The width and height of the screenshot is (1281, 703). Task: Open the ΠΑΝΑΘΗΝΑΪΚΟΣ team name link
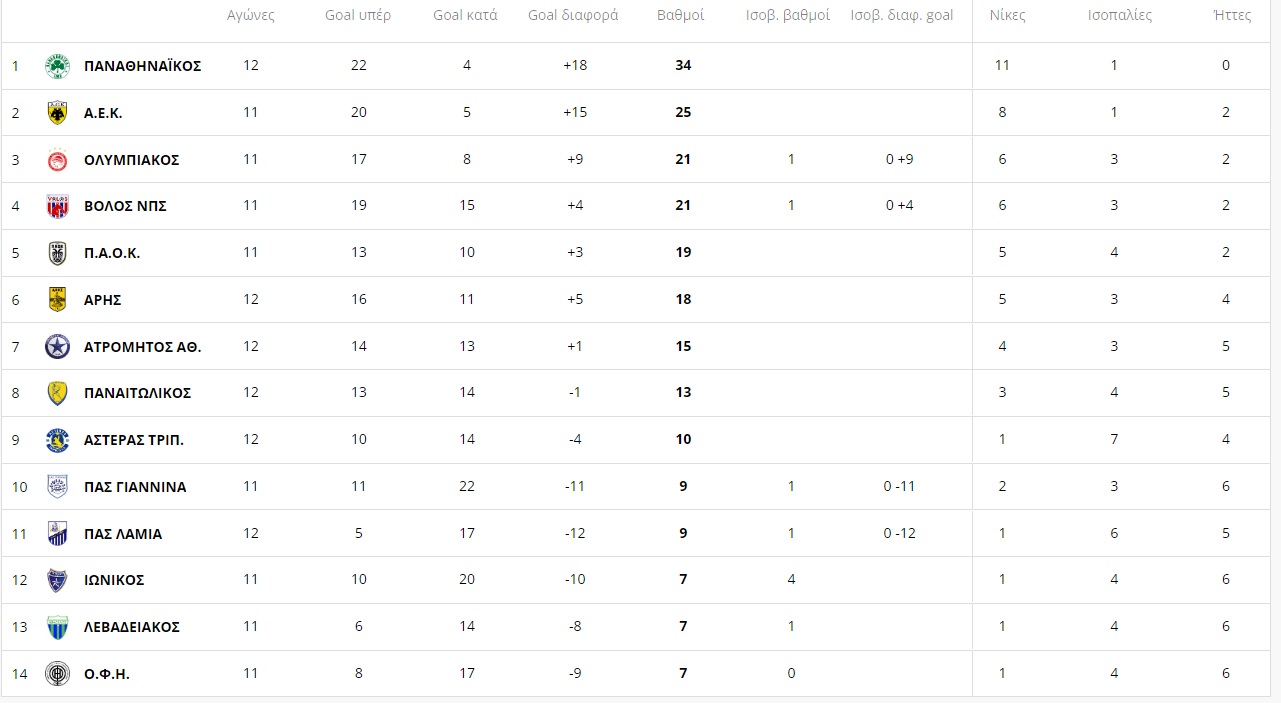143,66
